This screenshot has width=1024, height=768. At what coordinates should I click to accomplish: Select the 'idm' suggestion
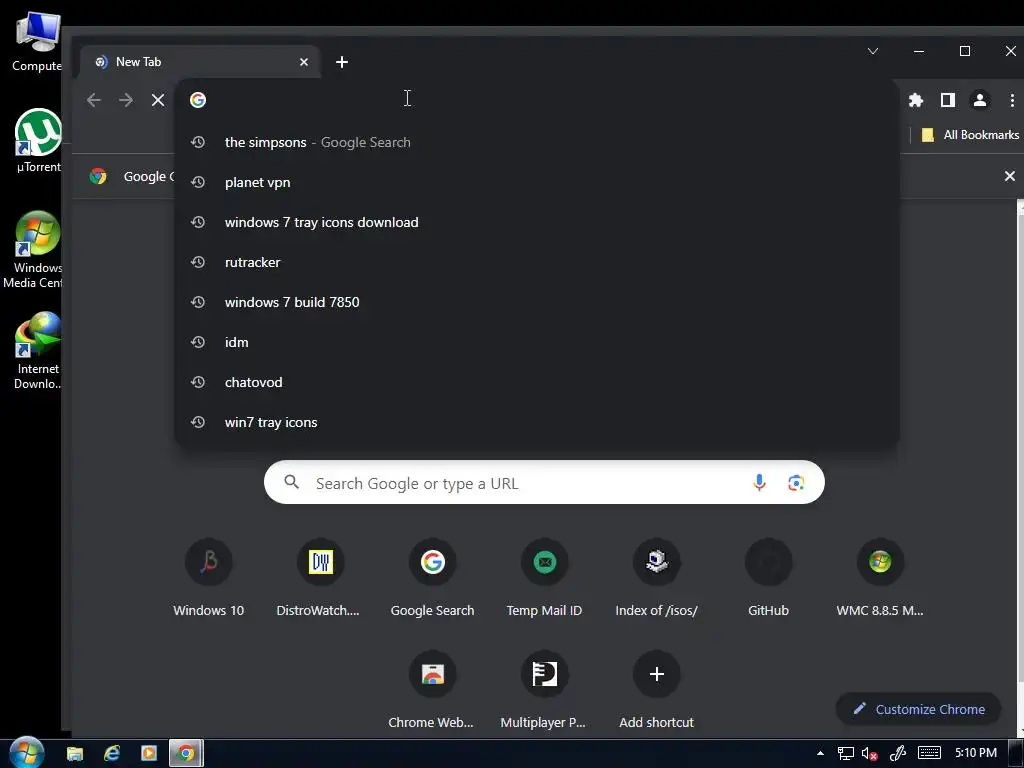537,342
